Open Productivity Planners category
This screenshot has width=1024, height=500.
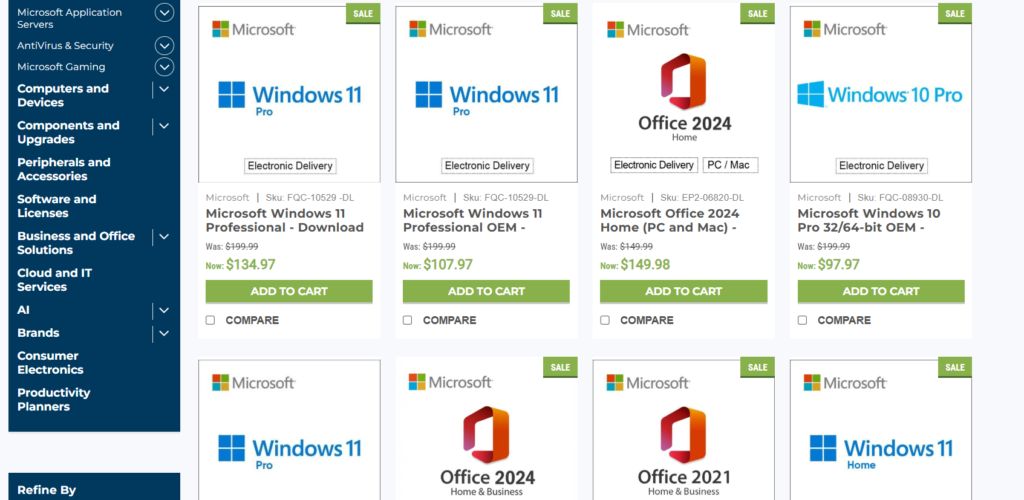tap(54, 399)
